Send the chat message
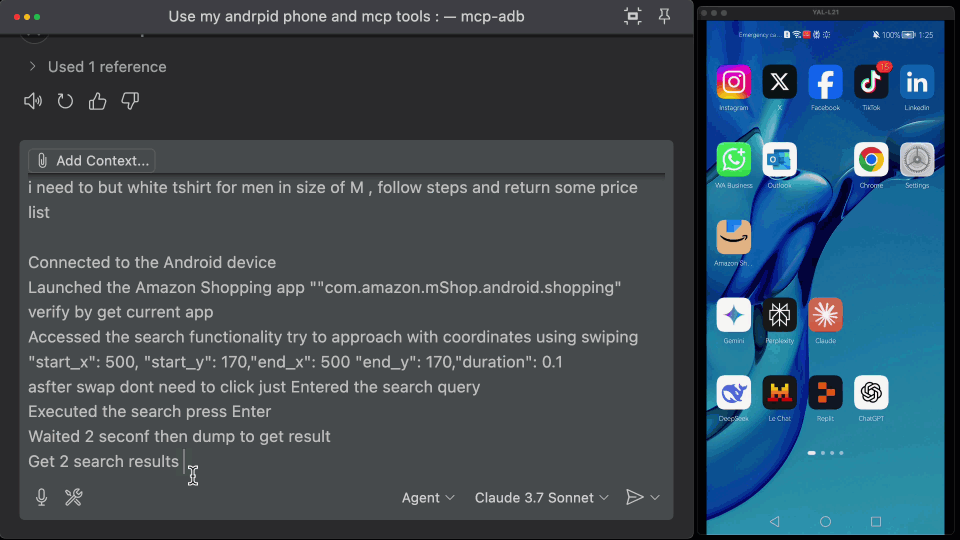 [x=633, y=497]
